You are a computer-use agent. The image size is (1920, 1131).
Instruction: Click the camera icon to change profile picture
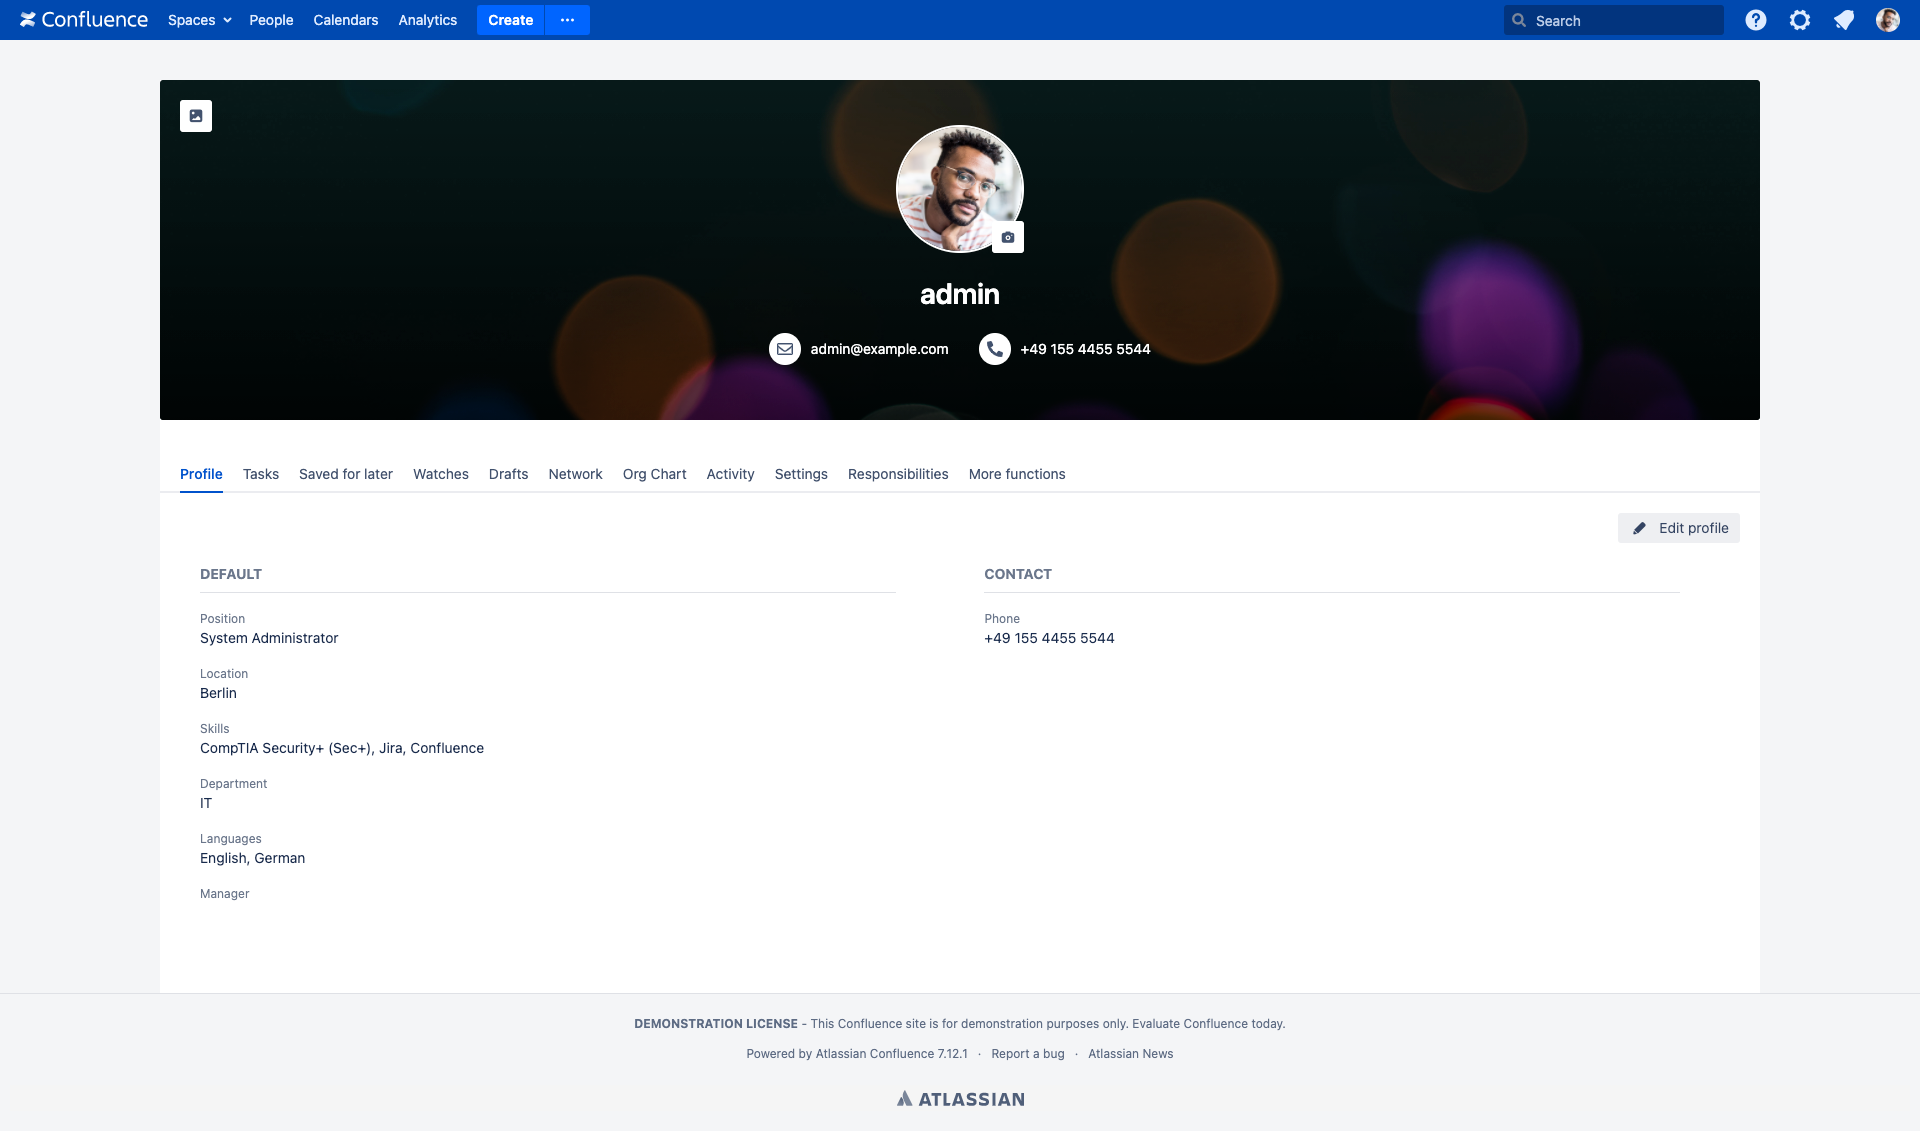pos(1007,237)
